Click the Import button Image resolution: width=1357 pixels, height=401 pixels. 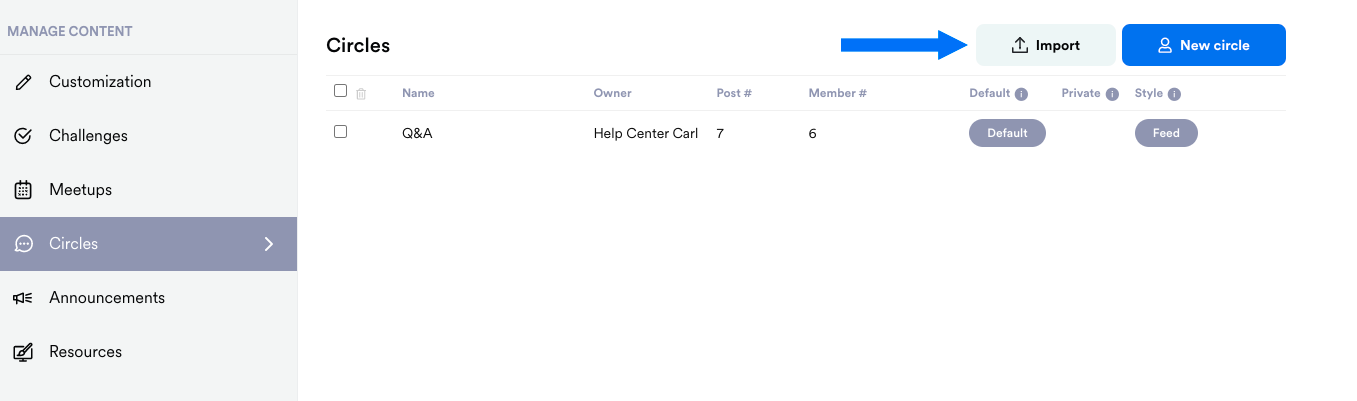coord(1045,45)
